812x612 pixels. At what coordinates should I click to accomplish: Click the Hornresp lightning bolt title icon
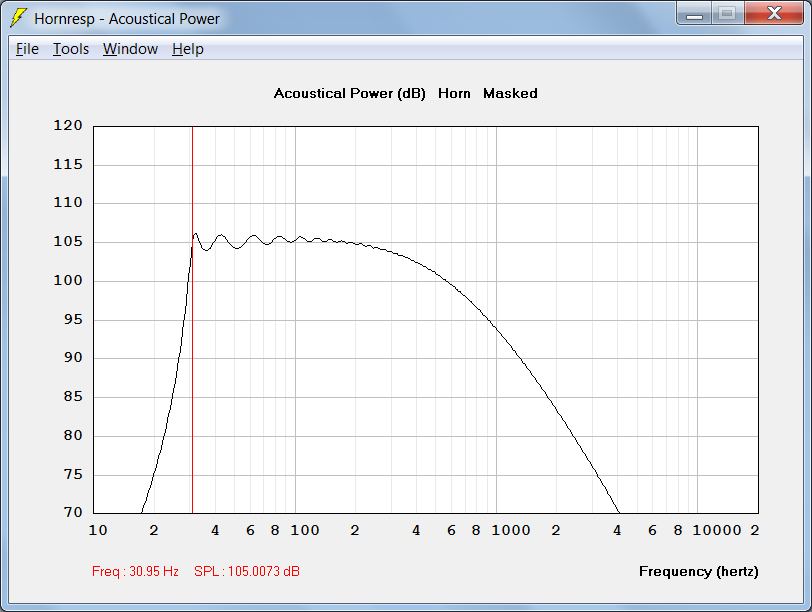[19, 17]
